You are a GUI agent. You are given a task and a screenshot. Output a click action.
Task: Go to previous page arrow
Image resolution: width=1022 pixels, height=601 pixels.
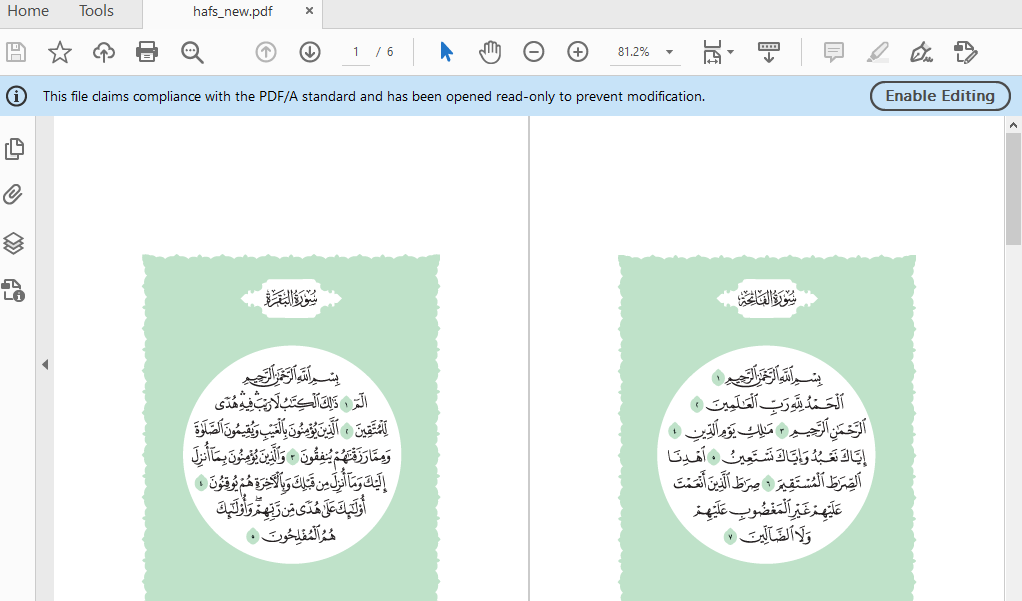[x=266, y=52]
